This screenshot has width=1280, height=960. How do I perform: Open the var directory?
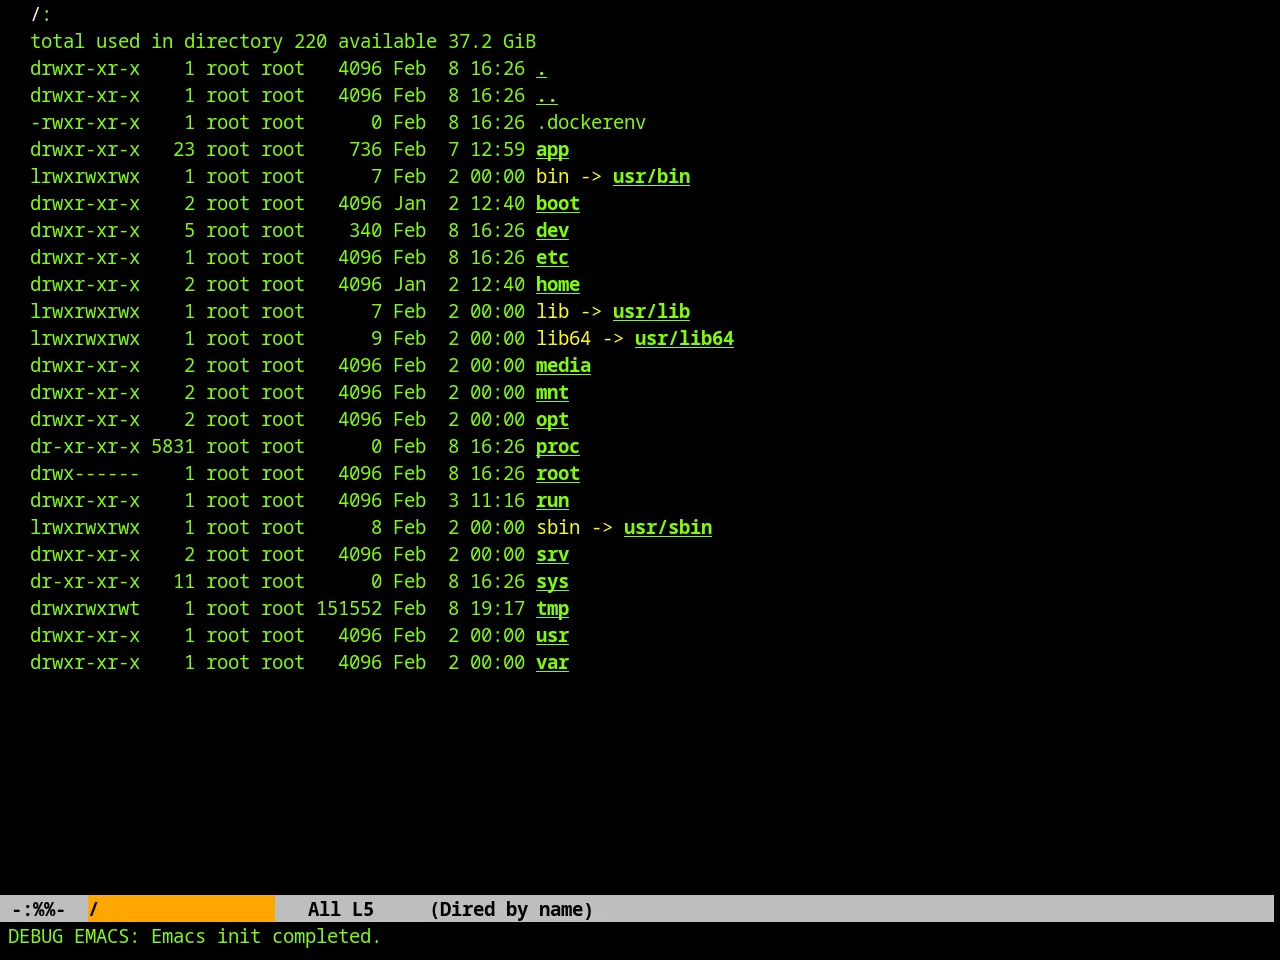coord(552,663)
